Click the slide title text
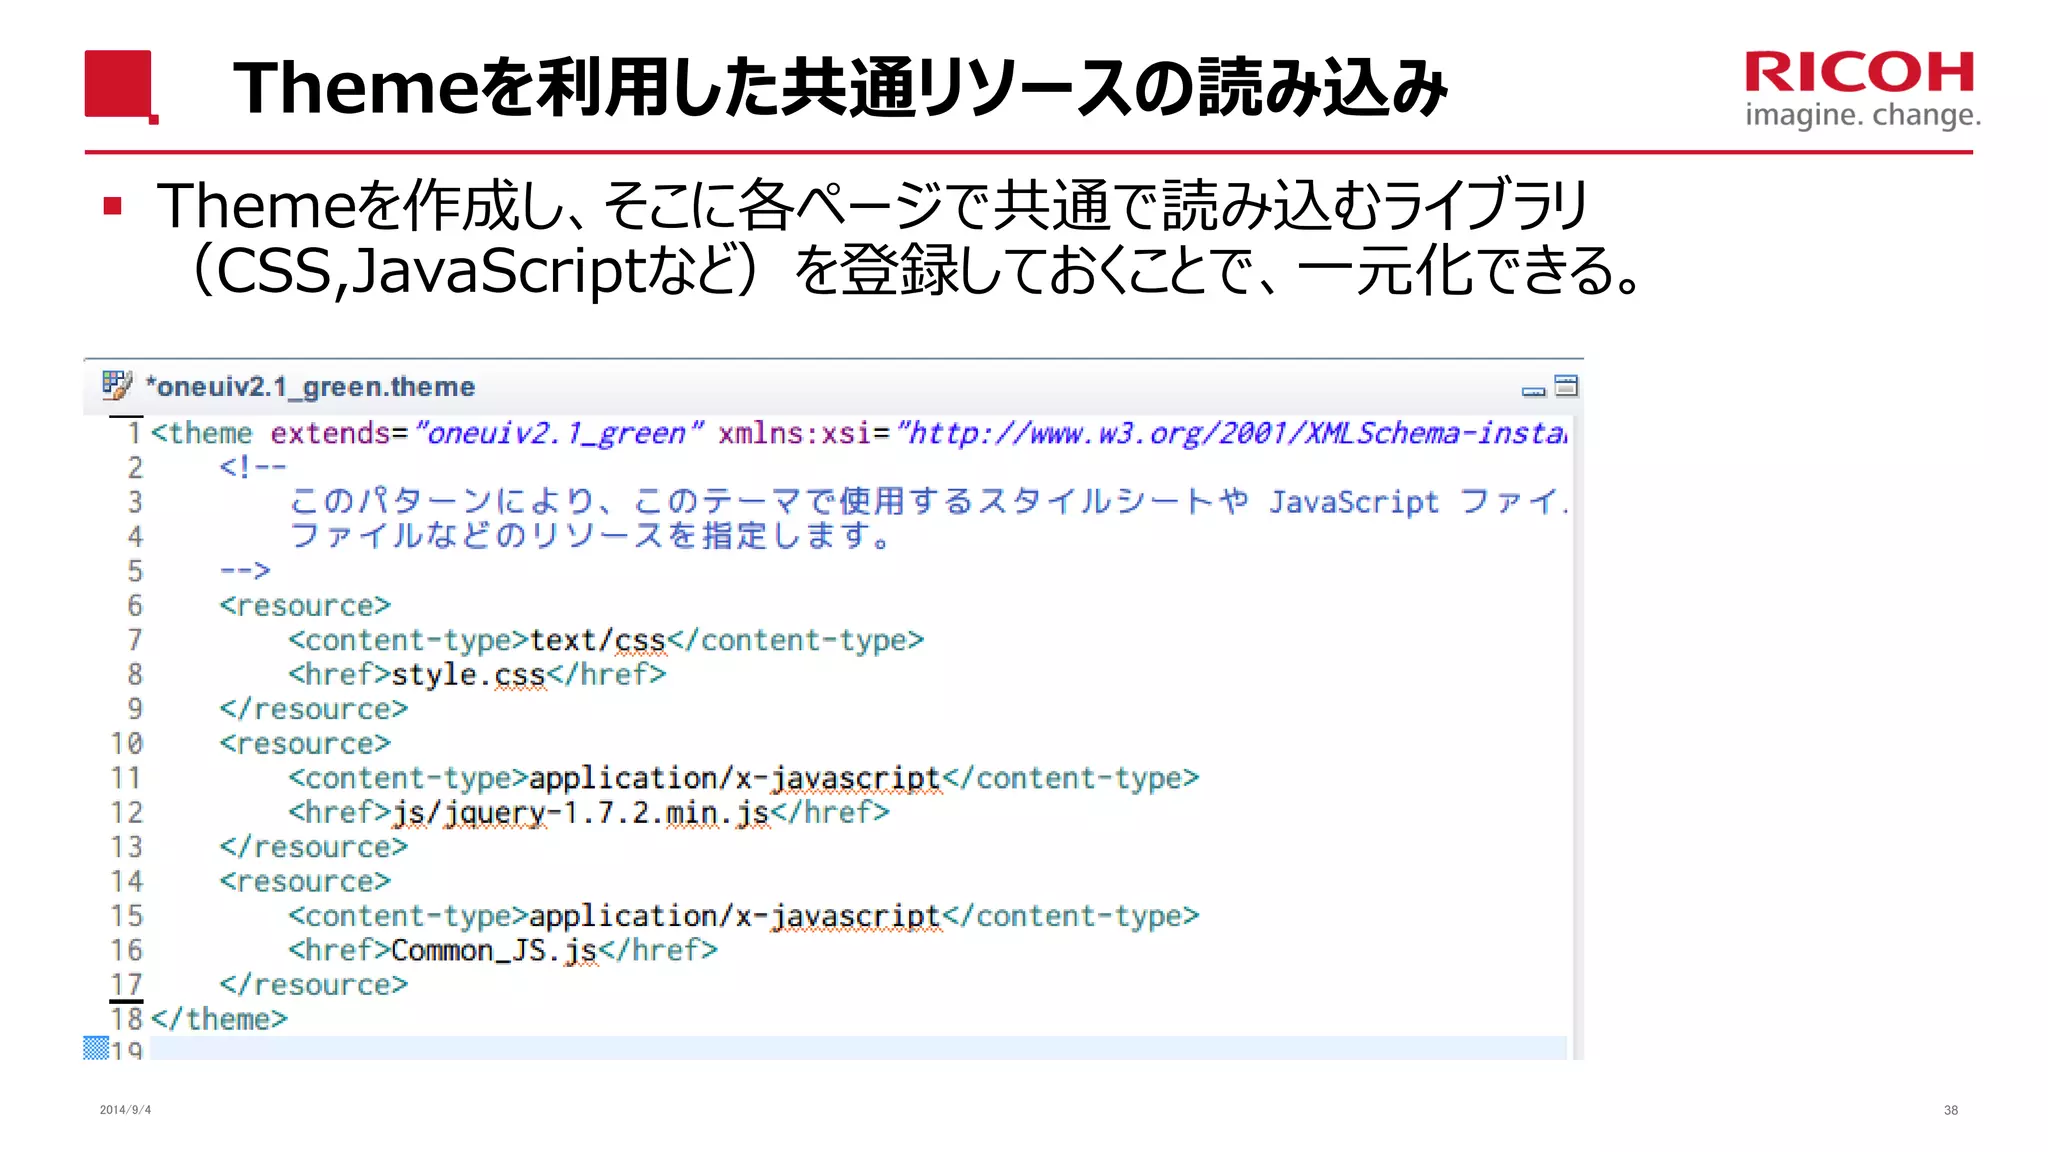 point(840,87)
